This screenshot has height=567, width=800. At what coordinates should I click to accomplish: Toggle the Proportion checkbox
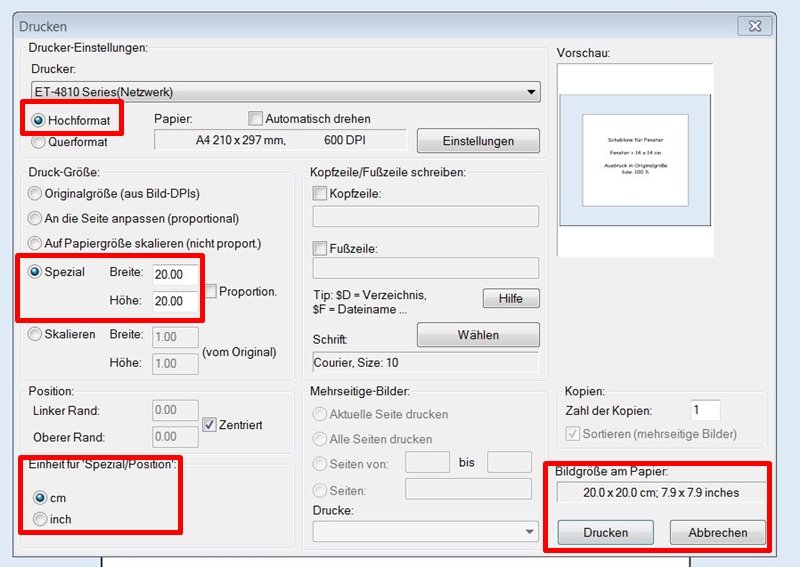[212, 291]
